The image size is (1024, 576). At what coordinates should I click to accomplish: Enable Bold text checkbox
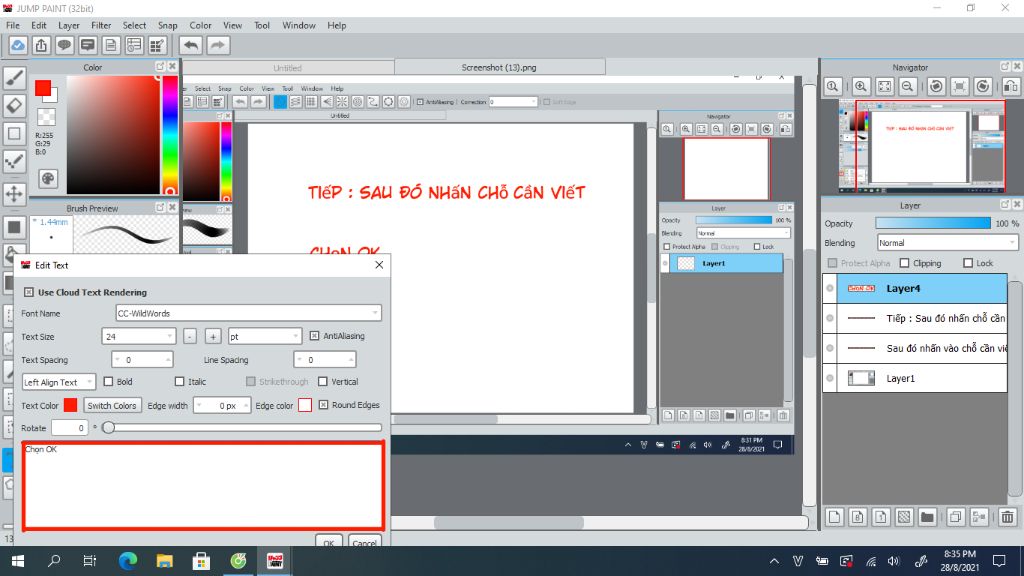tap(108, 381)
